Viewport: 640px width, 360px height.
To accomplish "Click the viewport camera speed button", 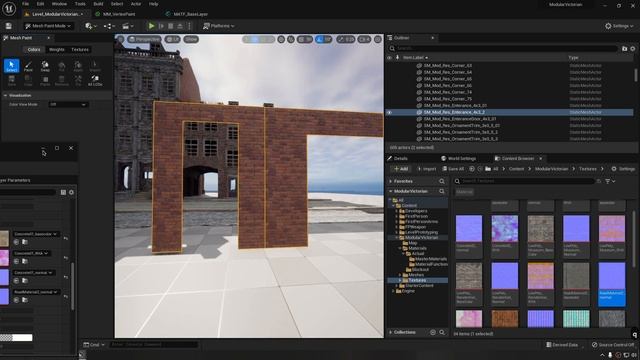I will pyautogui.click(x=364, y=39).
